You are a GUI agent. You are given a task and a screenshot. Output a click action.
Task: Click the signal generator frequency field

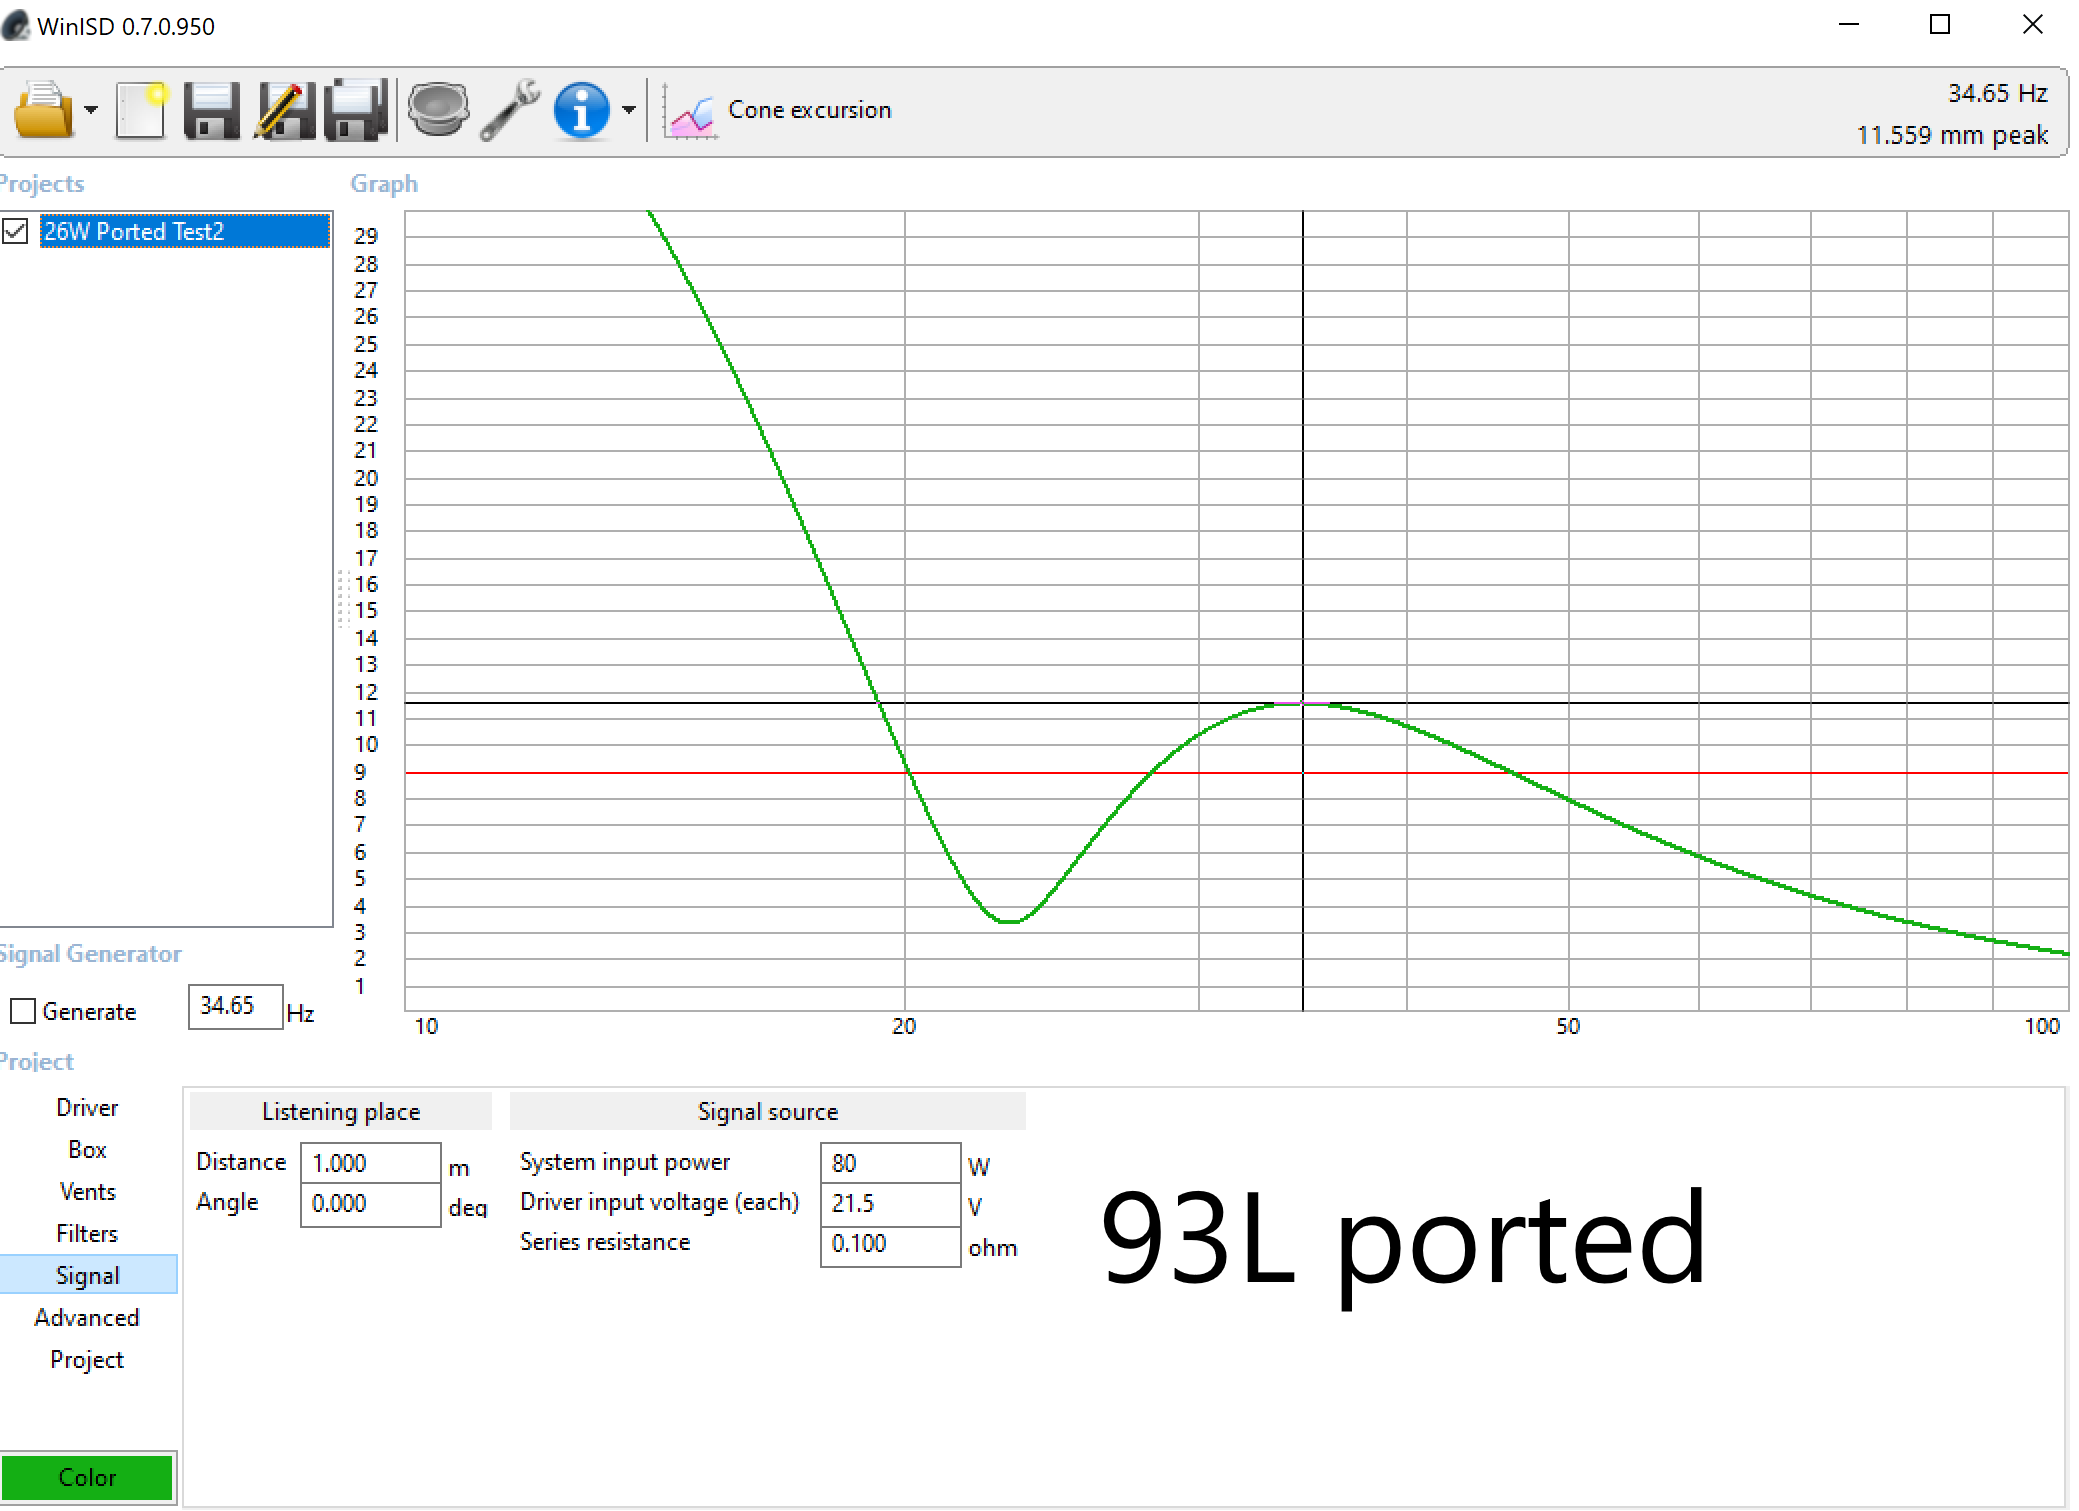point(235,1006)
